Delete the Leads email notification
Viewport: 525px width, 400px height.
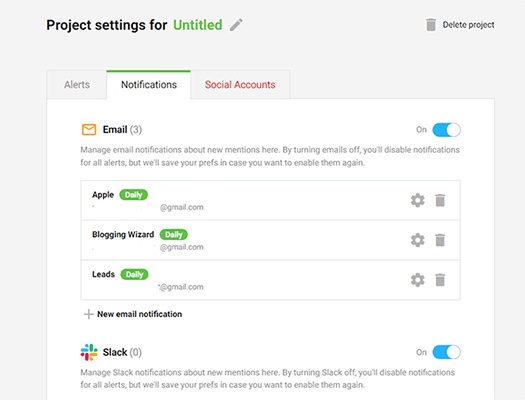(440, 280)
